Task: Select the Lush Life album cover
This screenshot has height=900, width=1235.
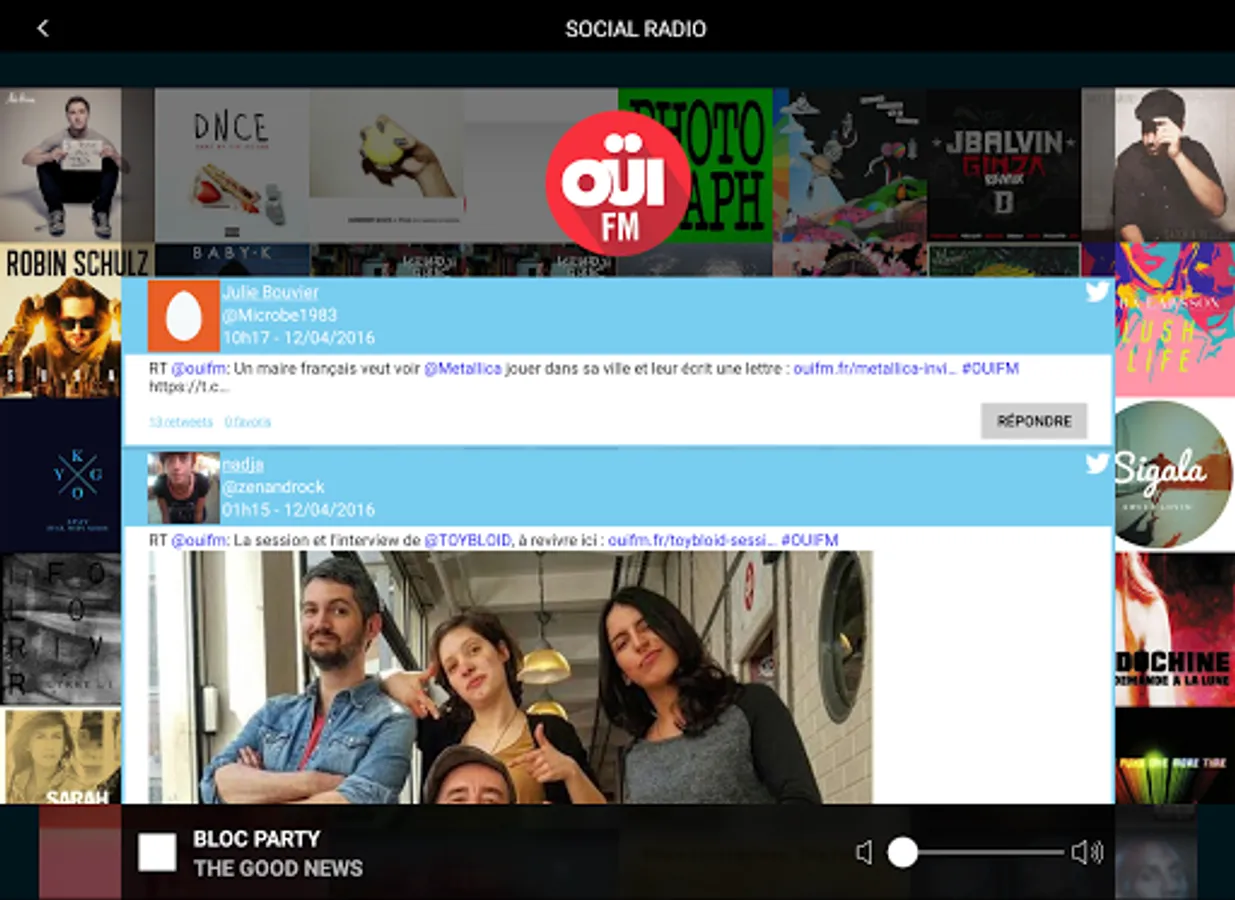Action: (1175, 320)
